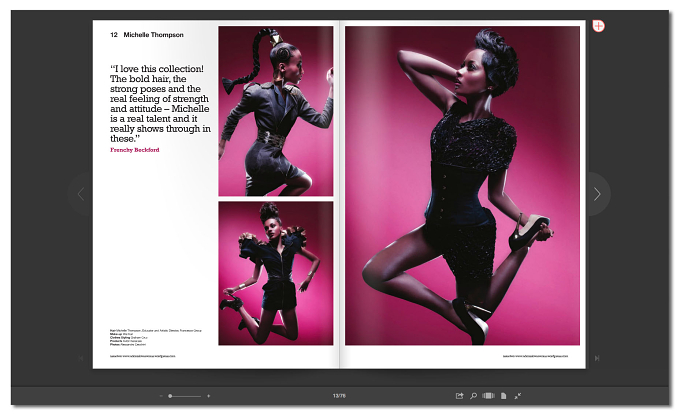
Task: Show page thumbnails strip view
Action: 488,395
